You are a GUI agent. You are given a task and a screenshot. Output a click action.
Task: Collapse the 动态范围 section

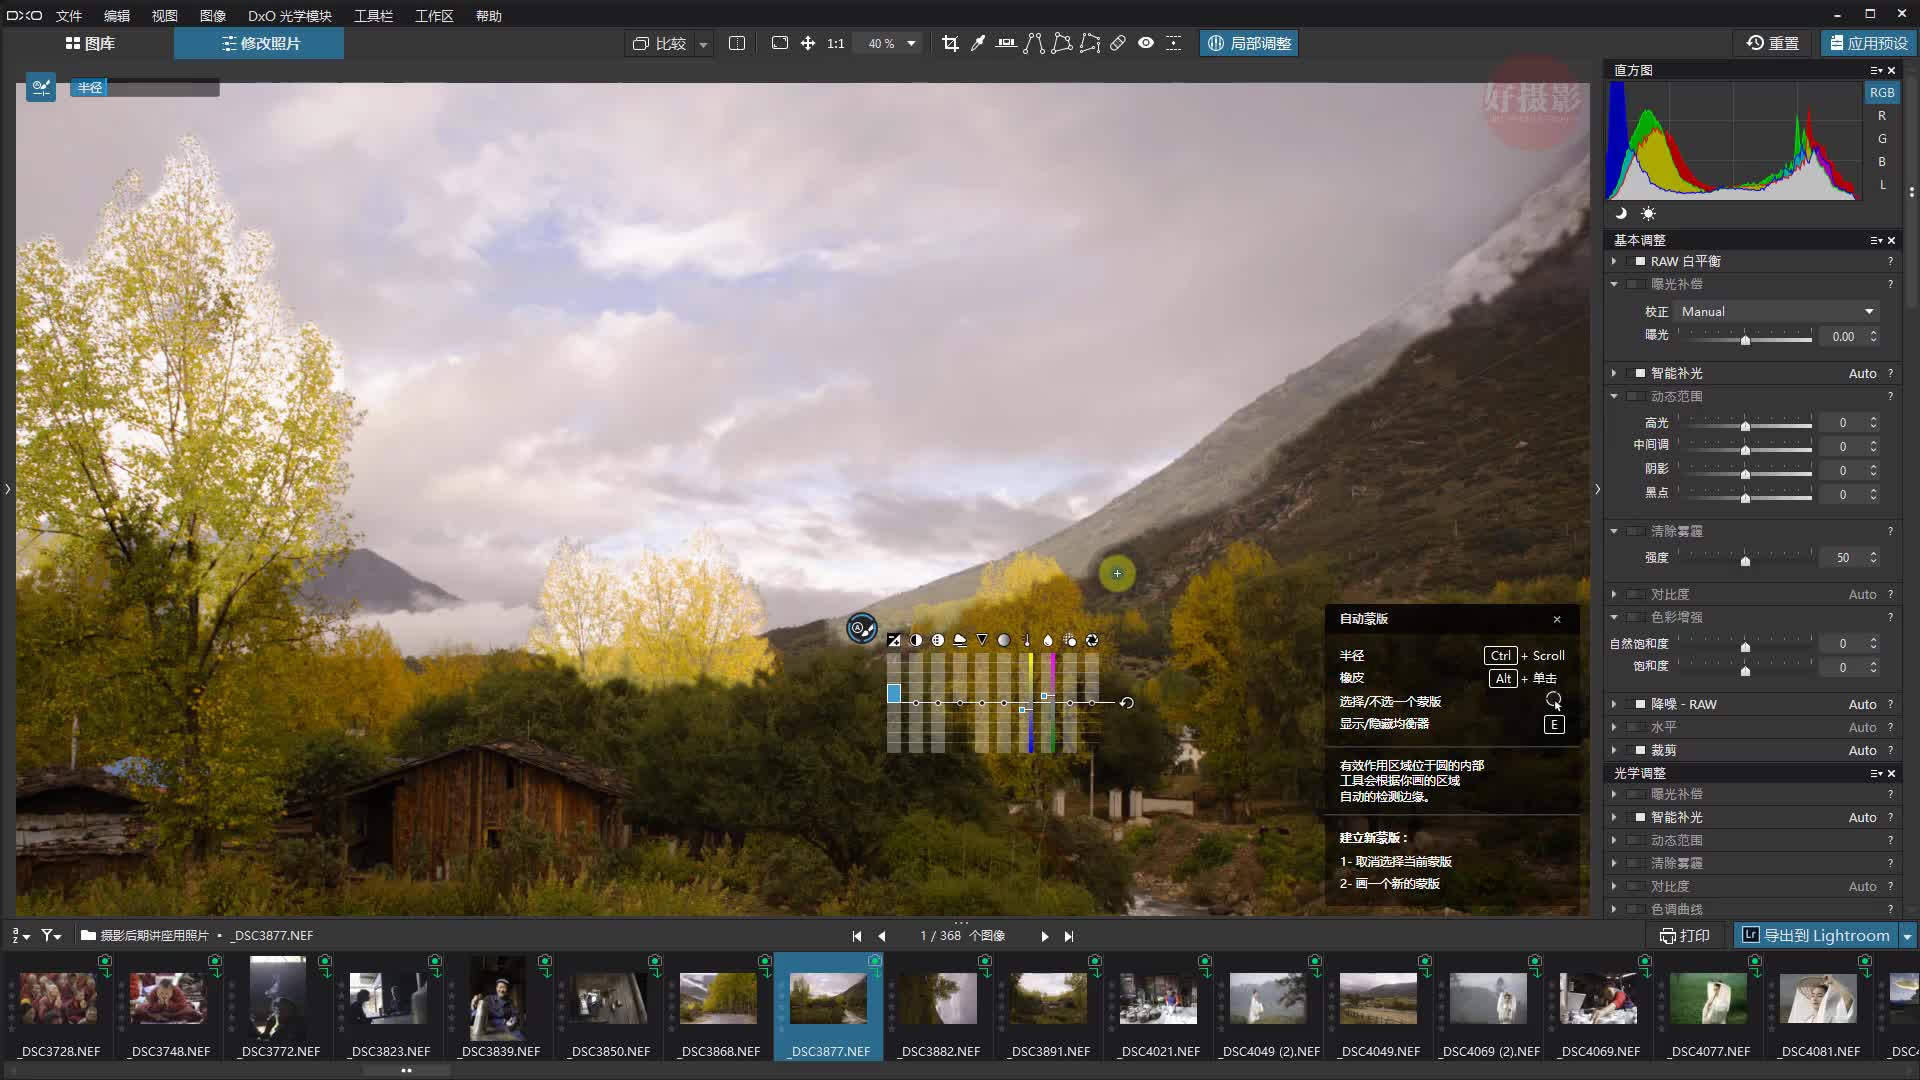point(1614,396)
